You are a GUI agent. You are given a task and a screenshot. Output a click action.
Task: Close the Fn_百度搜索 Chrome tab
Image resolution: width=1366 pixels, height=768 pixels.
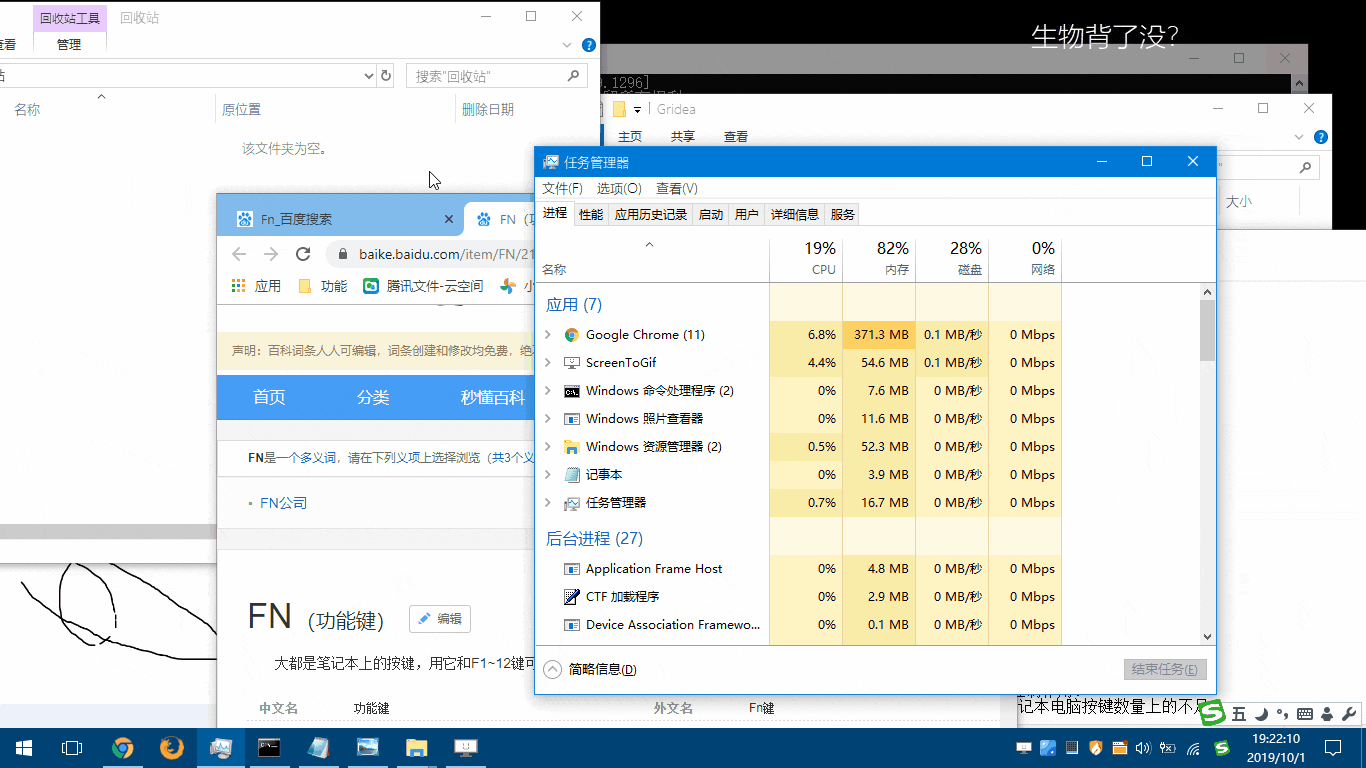click(449, 219)
